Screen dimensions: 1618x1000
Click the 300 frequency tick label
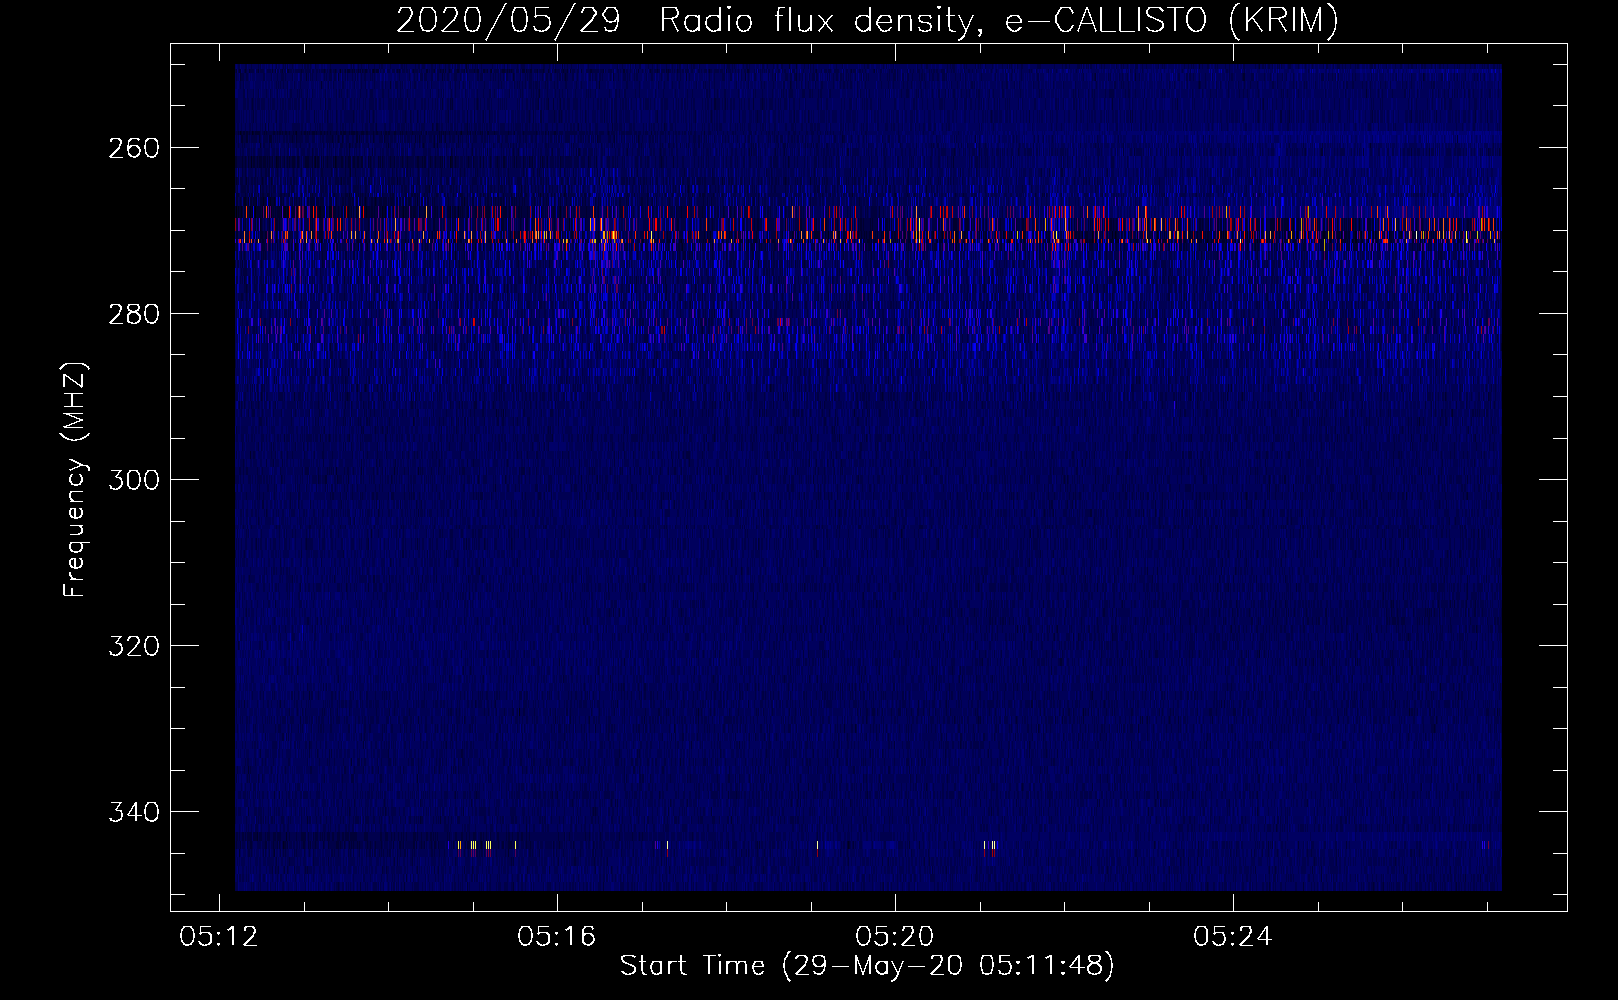click(134, 480)
